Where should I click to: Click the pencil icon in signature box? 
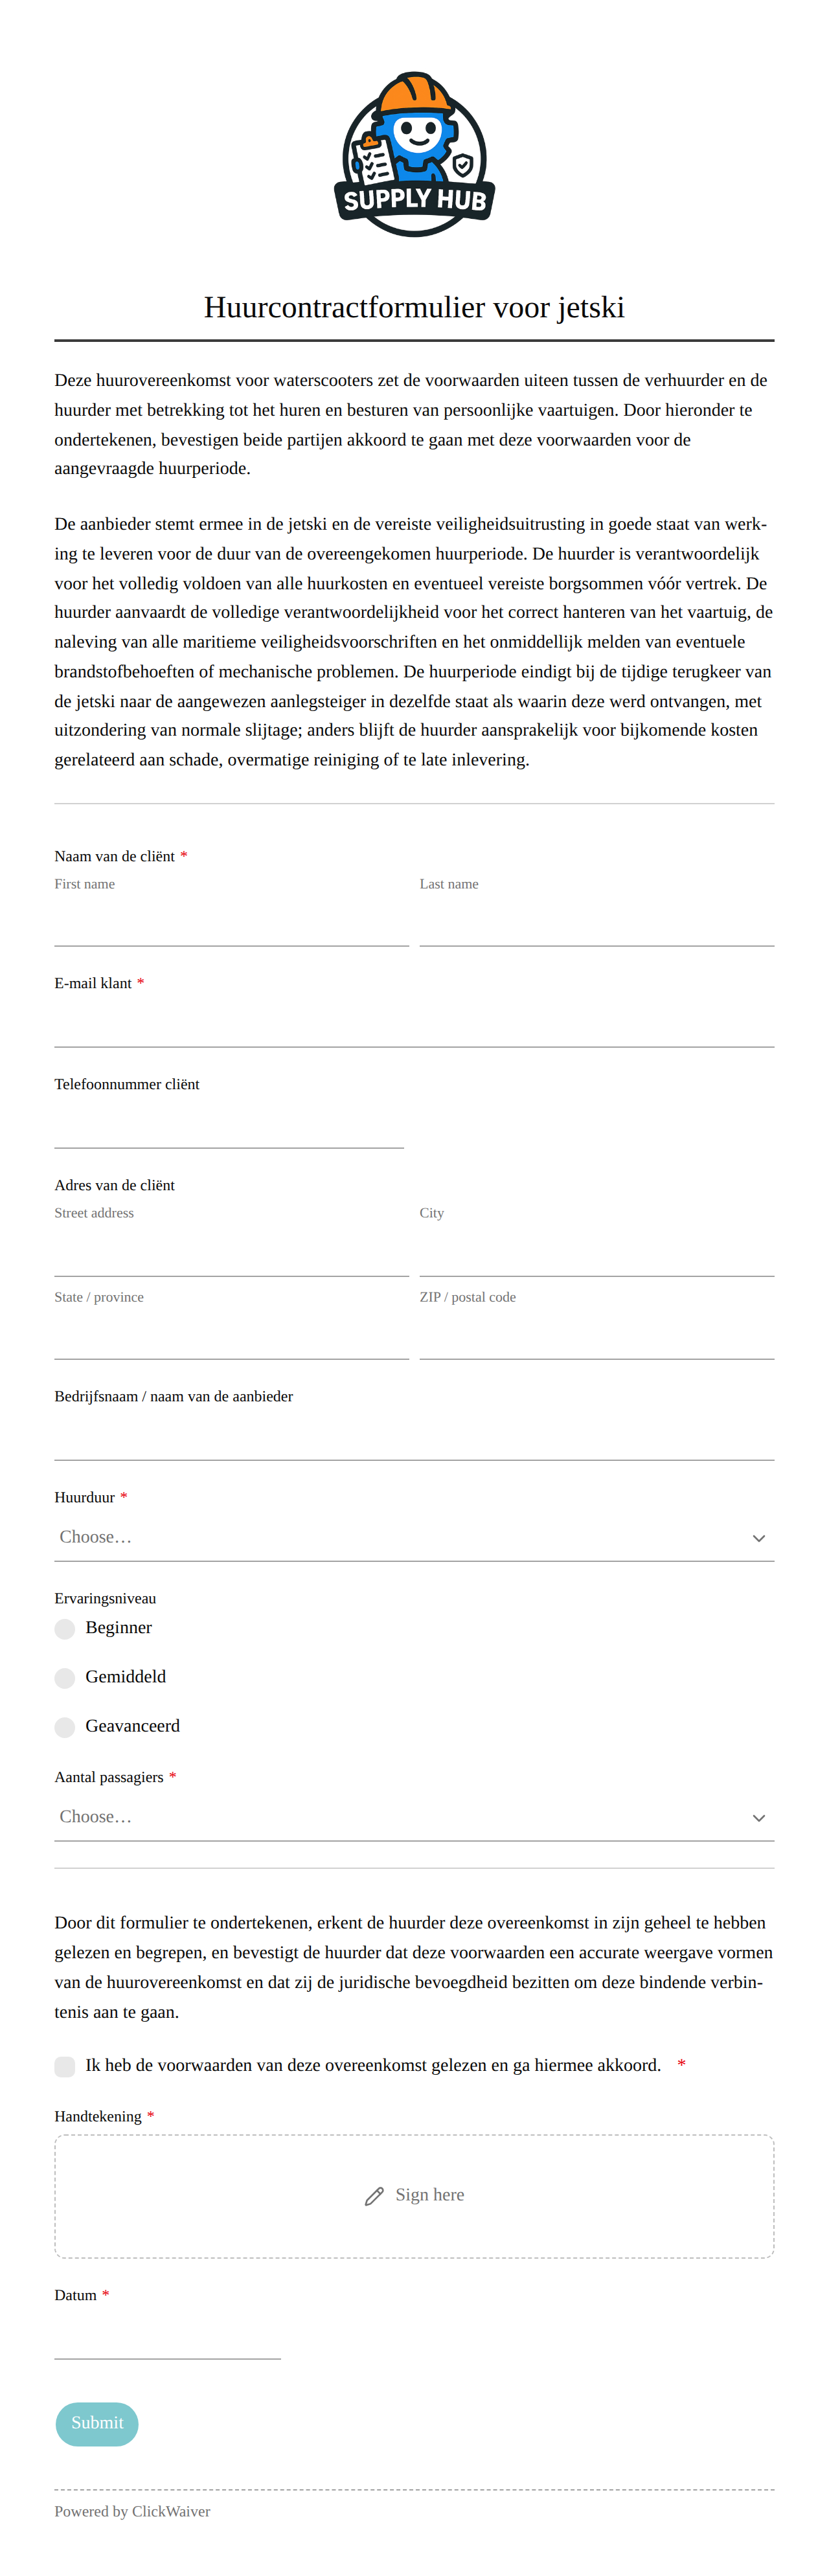374,2196
